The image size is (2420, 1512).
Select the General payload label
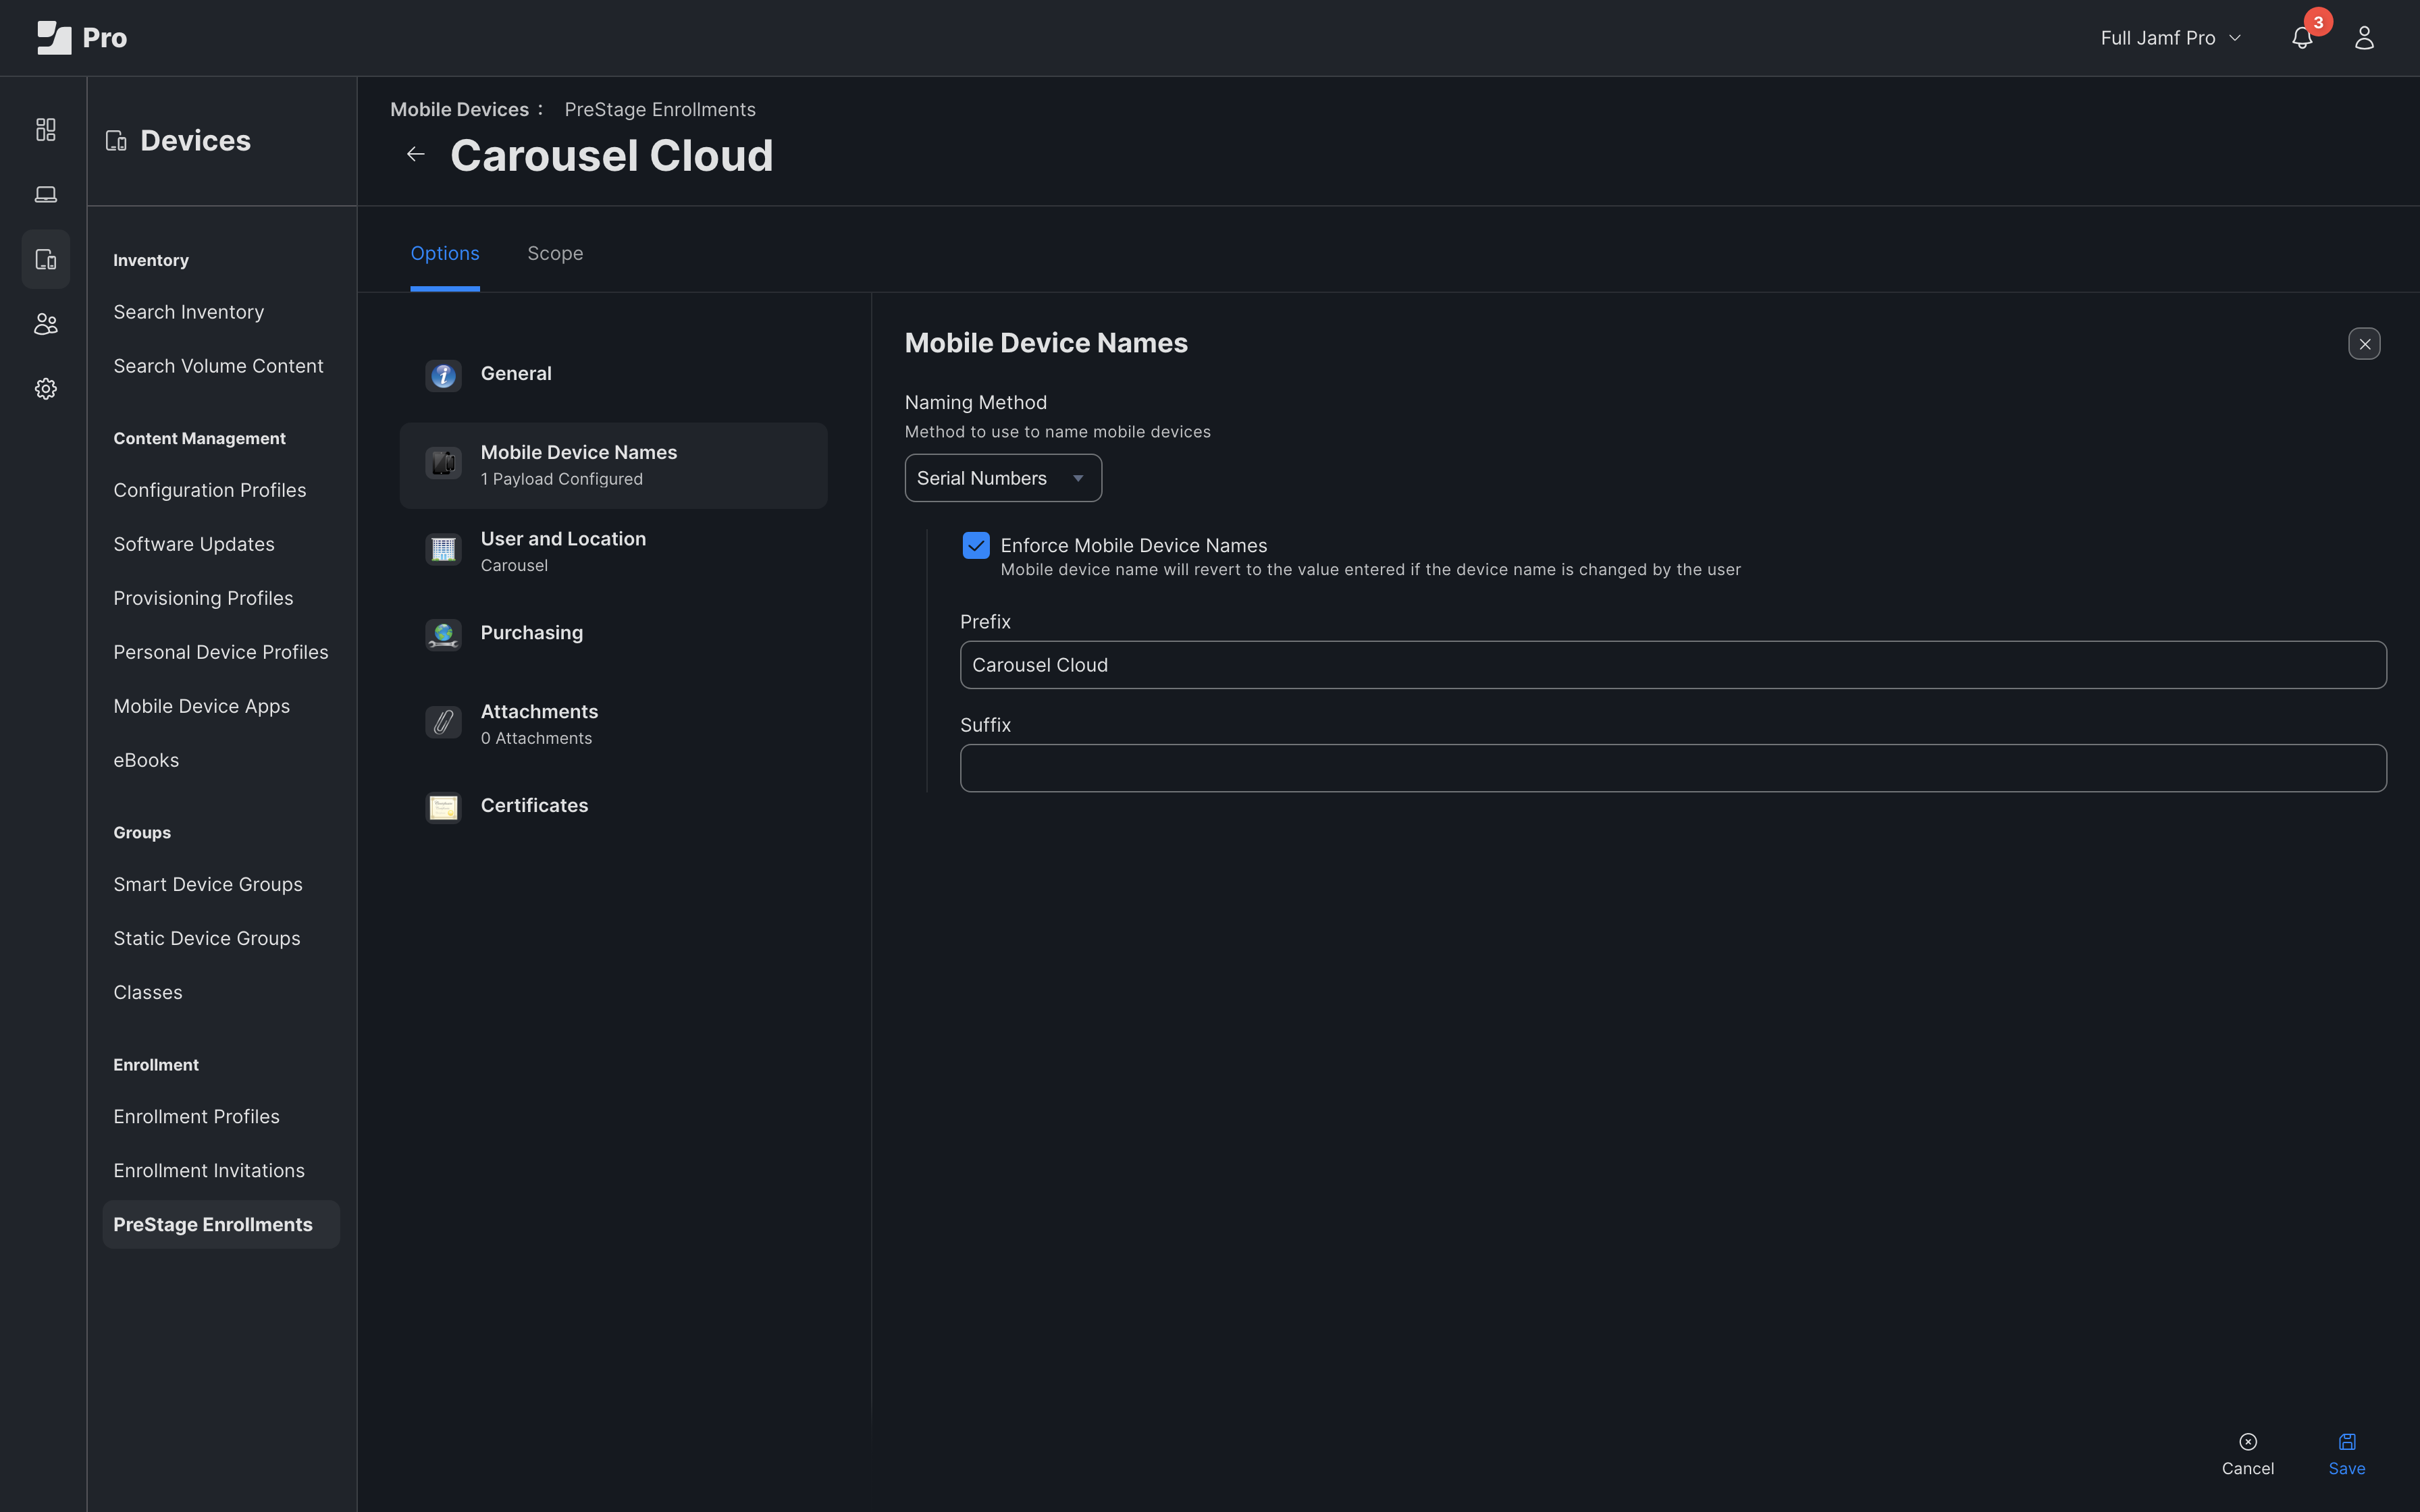[516, 374]
